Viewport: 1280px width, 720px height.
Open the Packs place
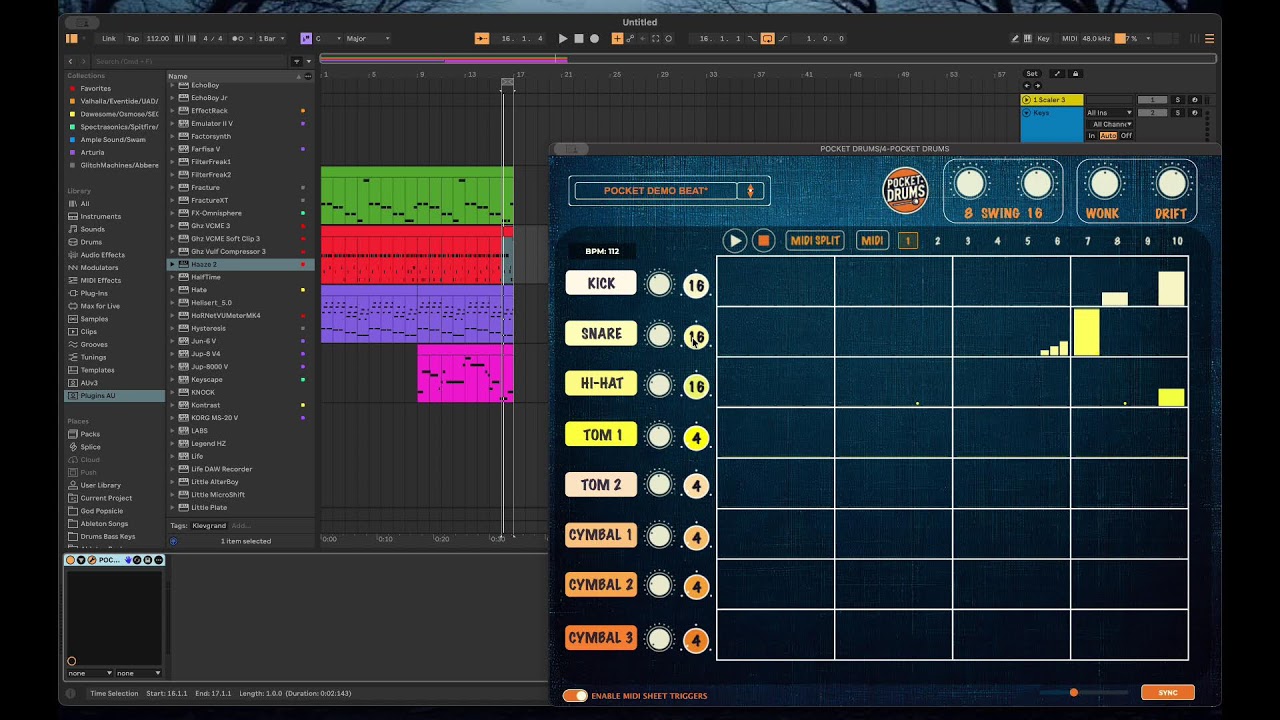click(x=90, y=434)
